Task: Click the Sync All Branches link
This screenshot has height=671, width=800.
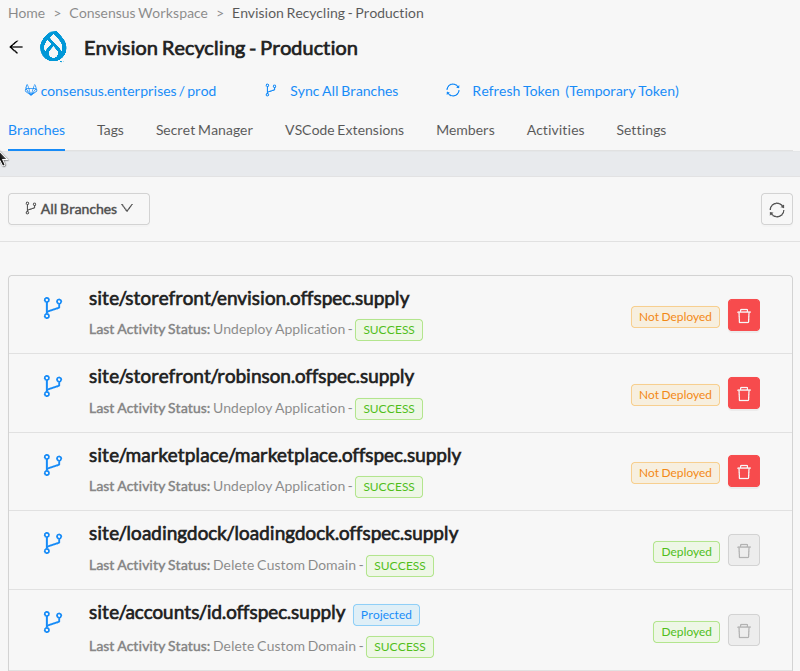Action: coord(344,91)
